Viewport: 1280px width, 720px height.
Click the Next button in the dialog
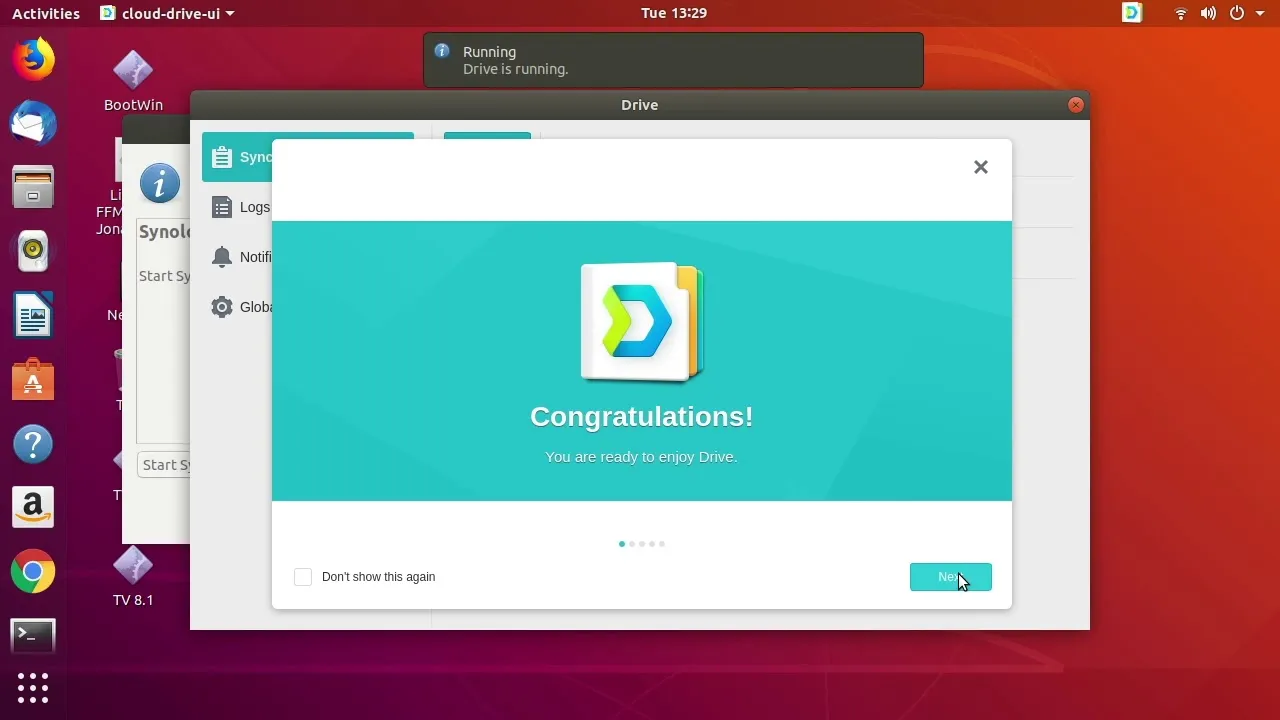950,577
